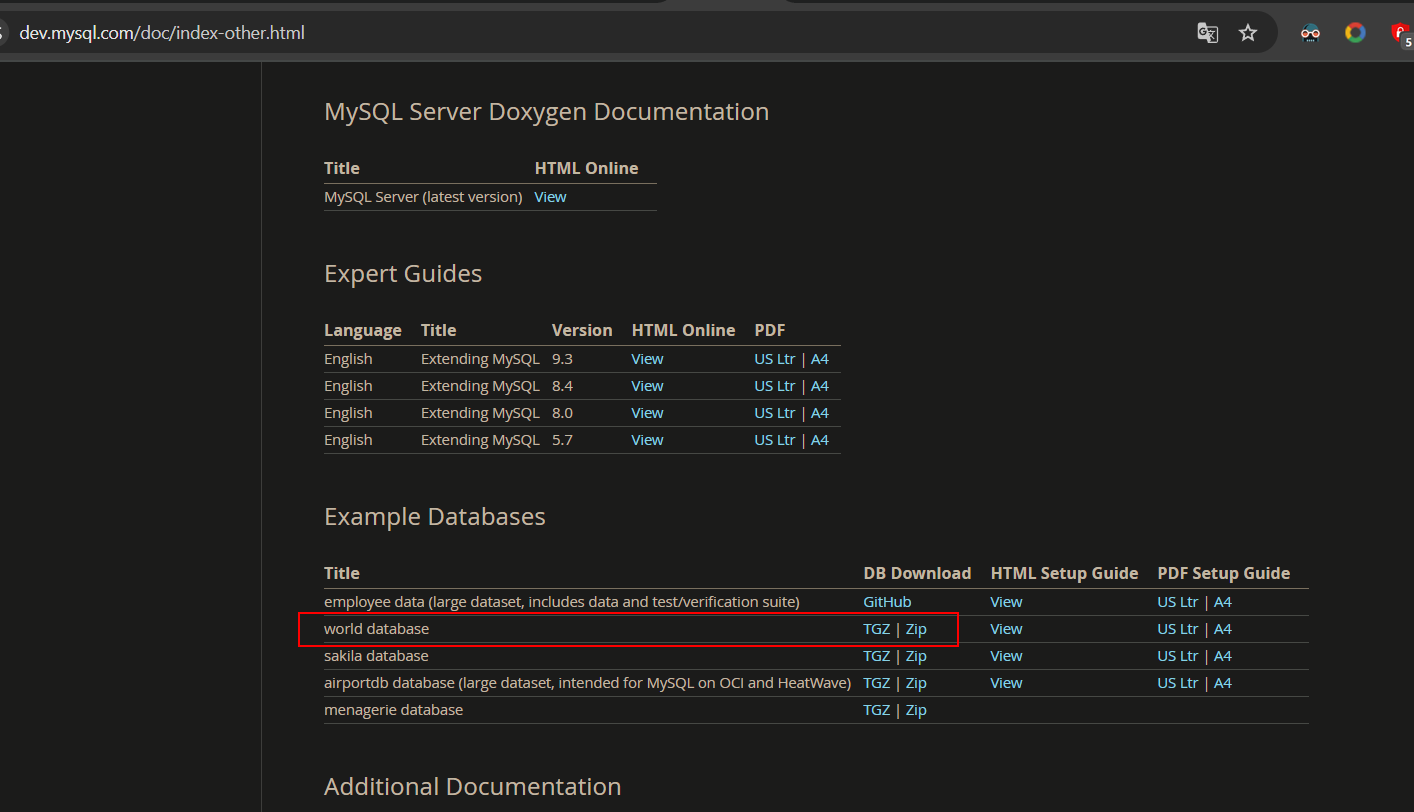Click the 'airportdb database' title cell
The image size is (1414, 812).
(587, 683)
